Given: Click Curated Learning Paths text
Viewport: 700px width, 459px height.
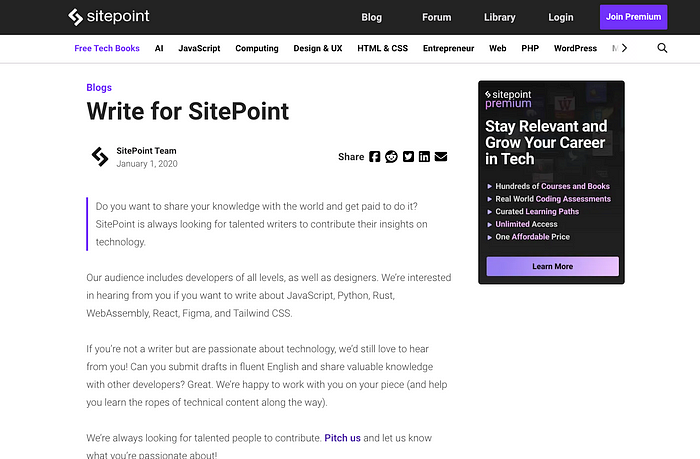Looking at the screenshot, I should click(x=537, y=211).
